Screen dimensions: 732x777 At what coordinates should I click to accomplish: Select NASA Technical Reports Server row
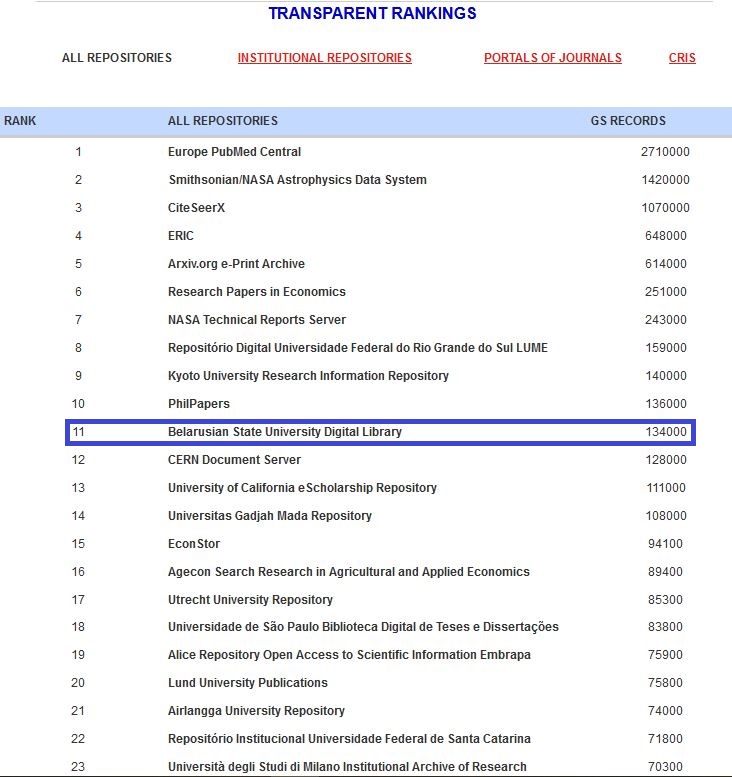pyautogui.click(x=257, y=320)
